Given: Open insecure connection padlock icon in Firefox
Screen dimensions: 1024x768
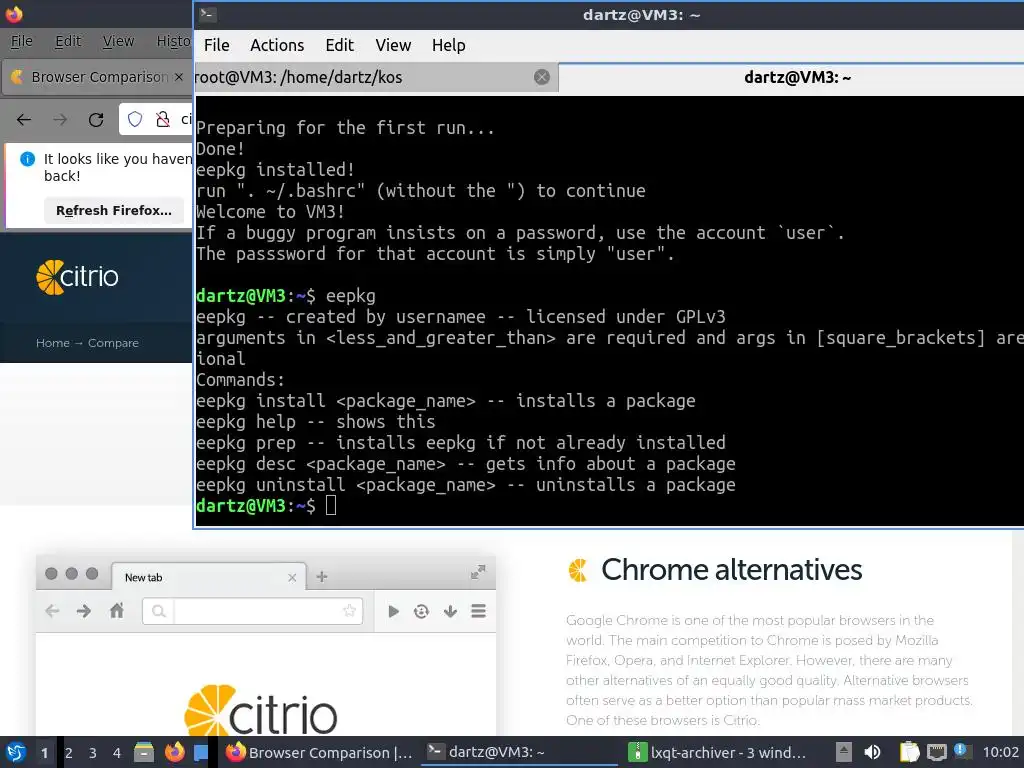Looking at the screenshot, I should (x=163, y=119).
